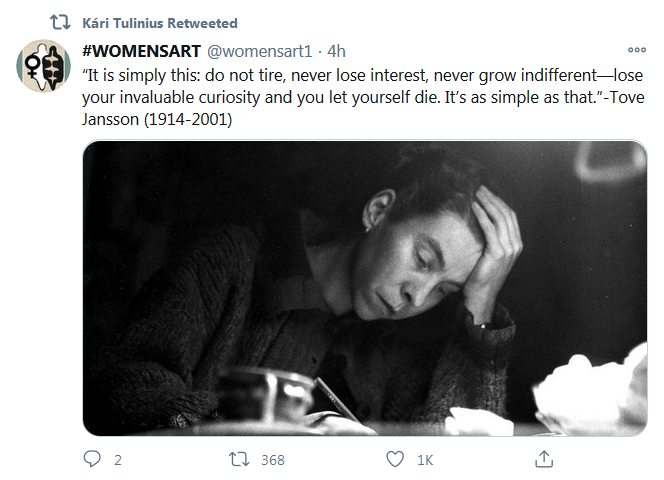Click the #WOMENSART profile avatar

43,67
